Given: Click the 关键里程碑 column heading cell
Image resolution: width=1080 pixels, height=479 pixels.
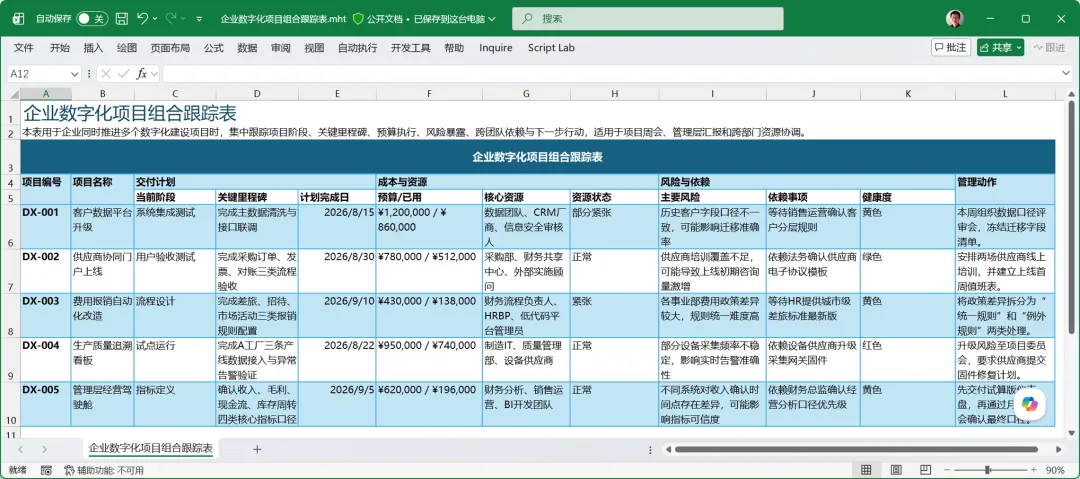Looking at the screenshot, I should click(257, 196).
